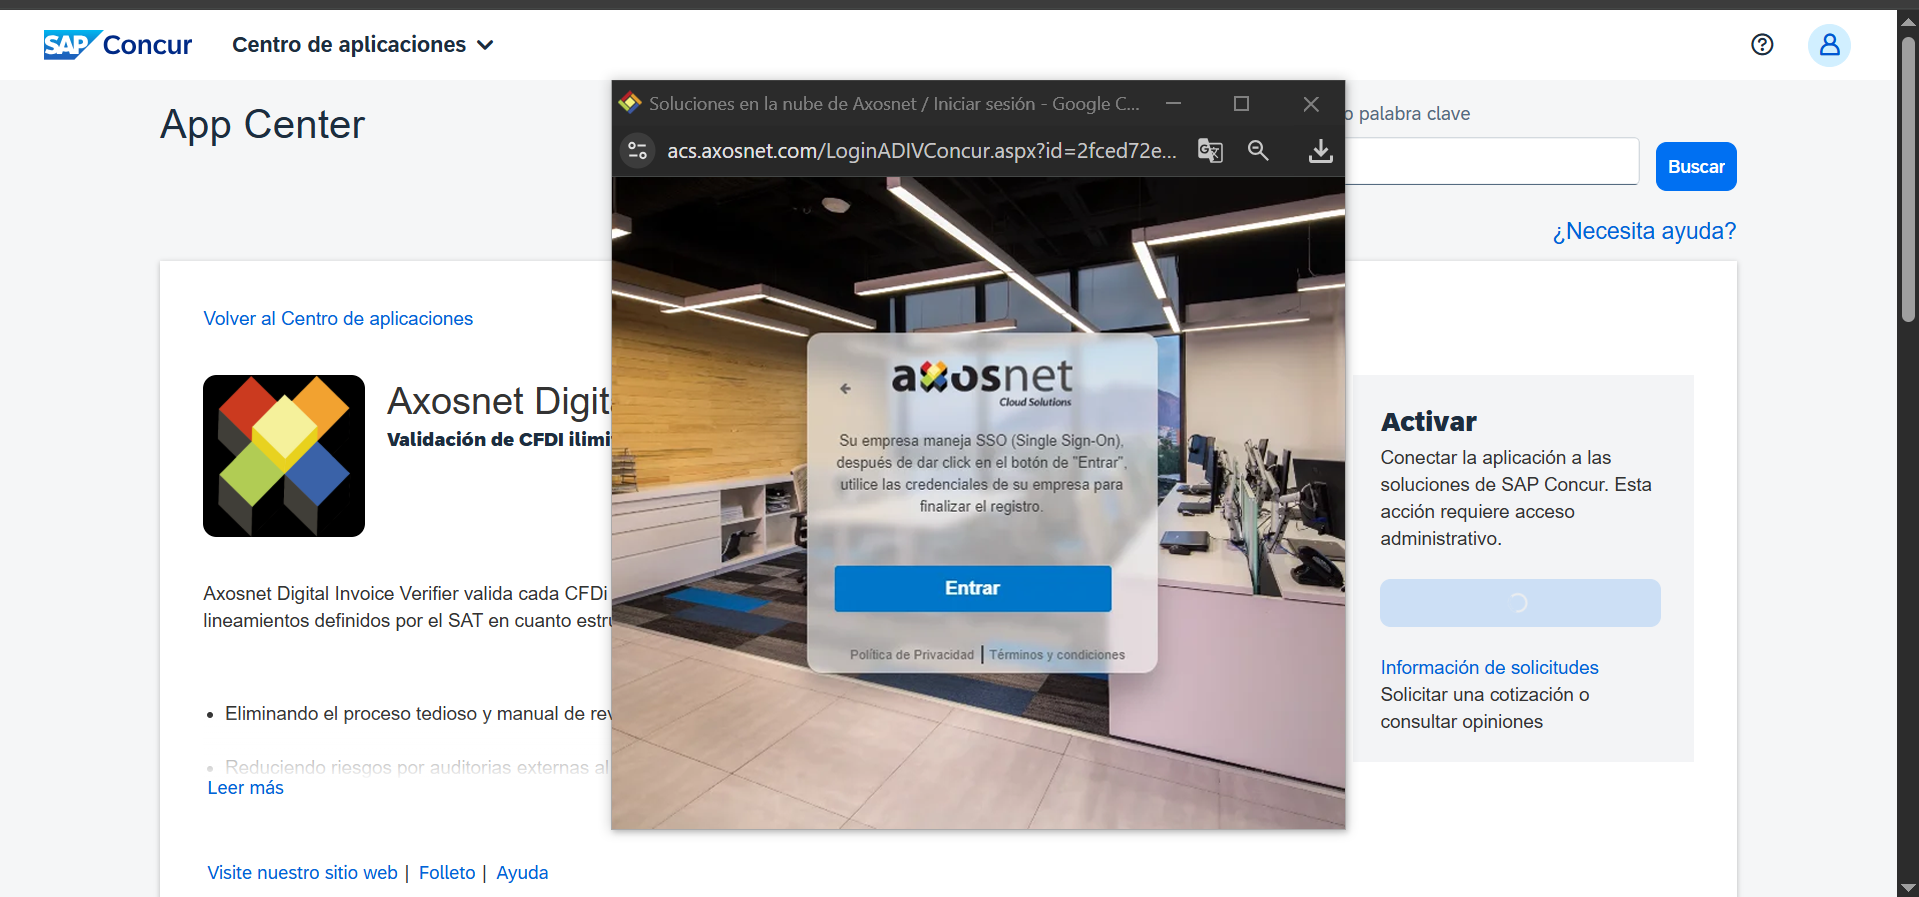Open the Folleto link
The image size is (1919, 897).
[x=447, y=873]
